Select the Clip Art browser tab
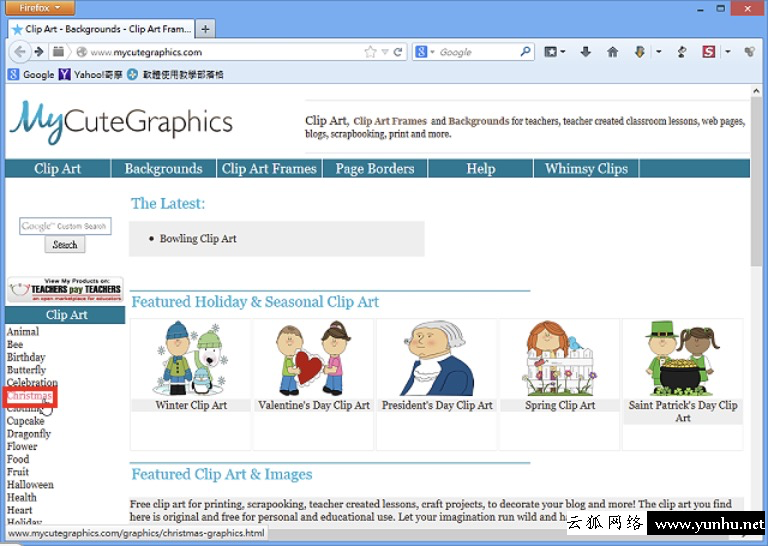 (102, 29)
